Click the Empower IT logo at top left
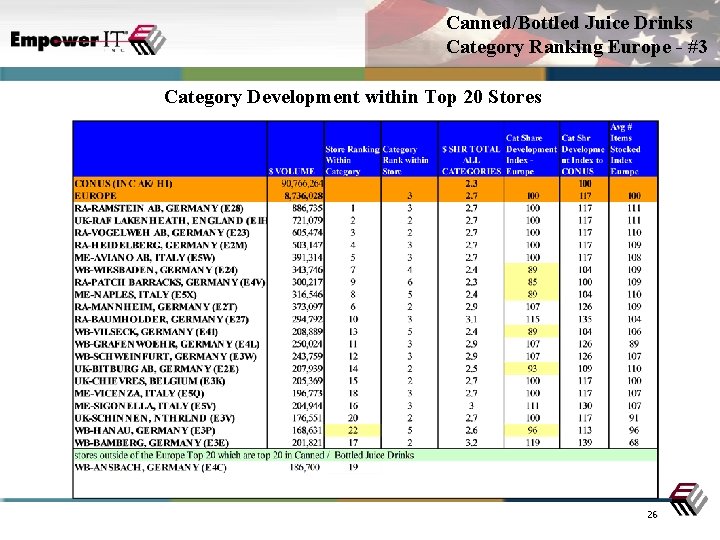This screenshot has height=540, width=720. pyautogui.click(x=87, y=40)
